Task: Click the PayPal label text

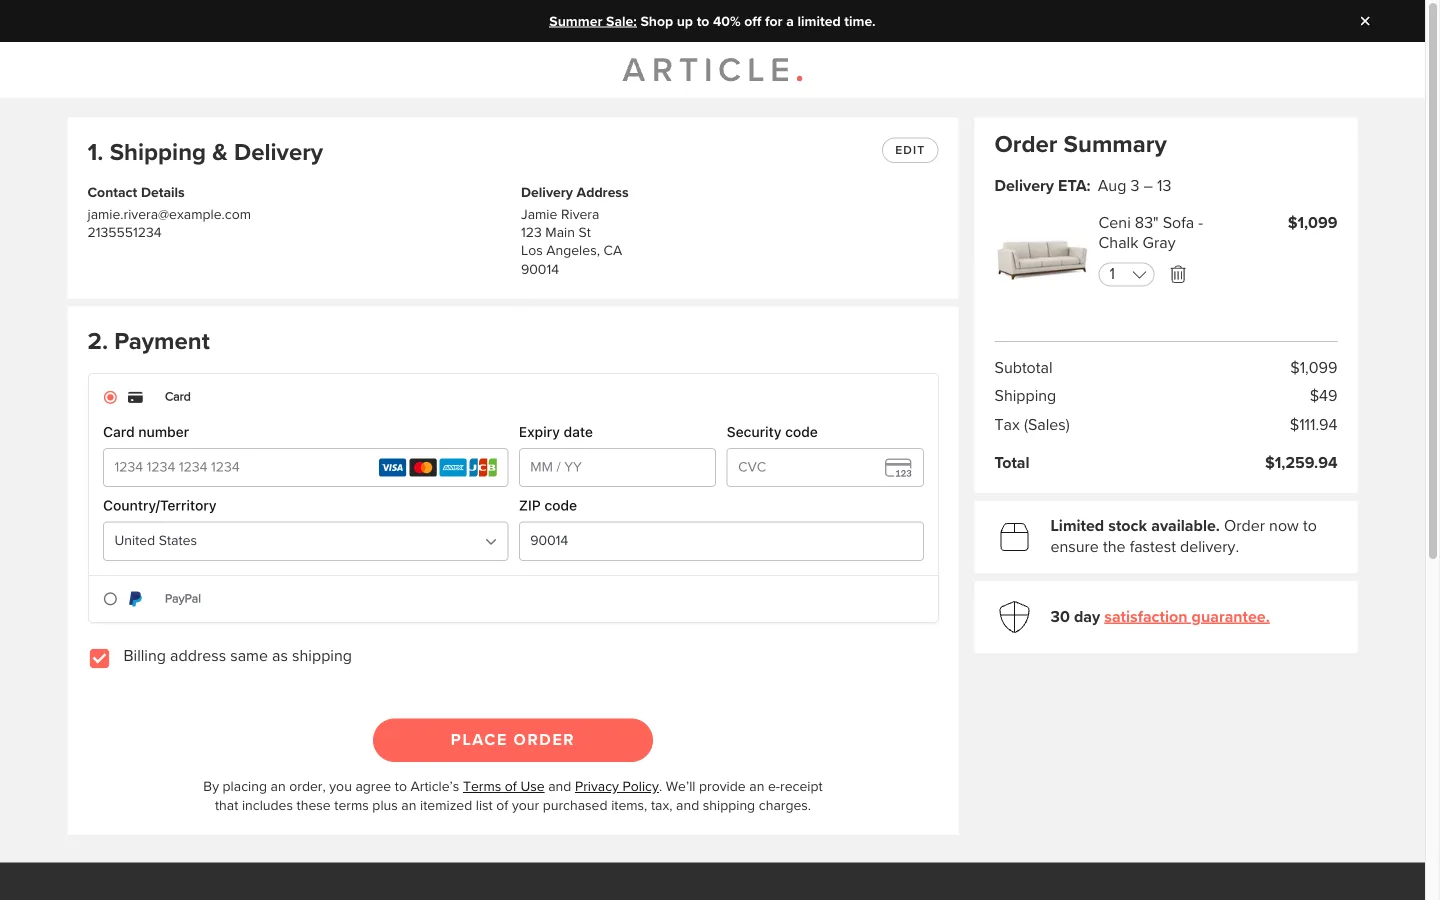Action: (183, 599)
